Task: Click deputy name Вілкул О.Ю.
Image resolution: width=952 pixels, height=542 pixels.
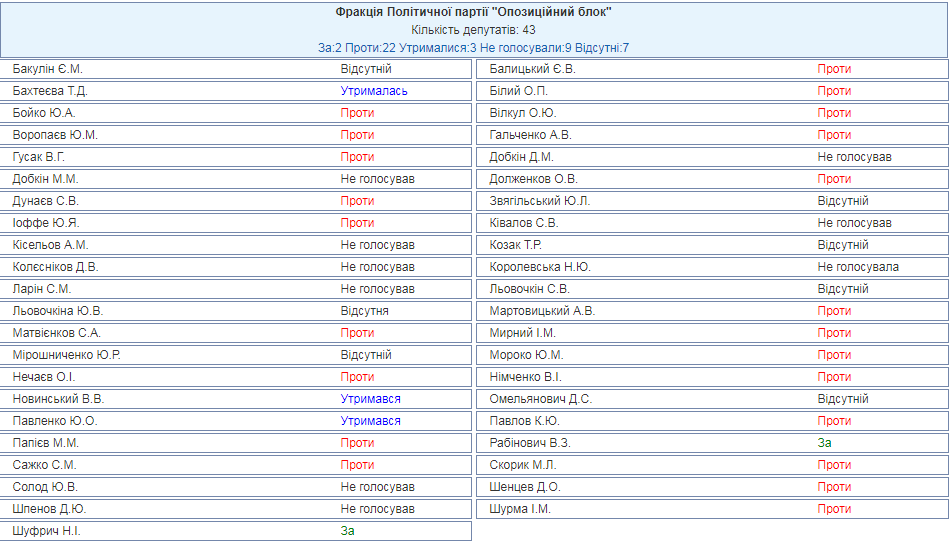Action: [x=523, y=113]
